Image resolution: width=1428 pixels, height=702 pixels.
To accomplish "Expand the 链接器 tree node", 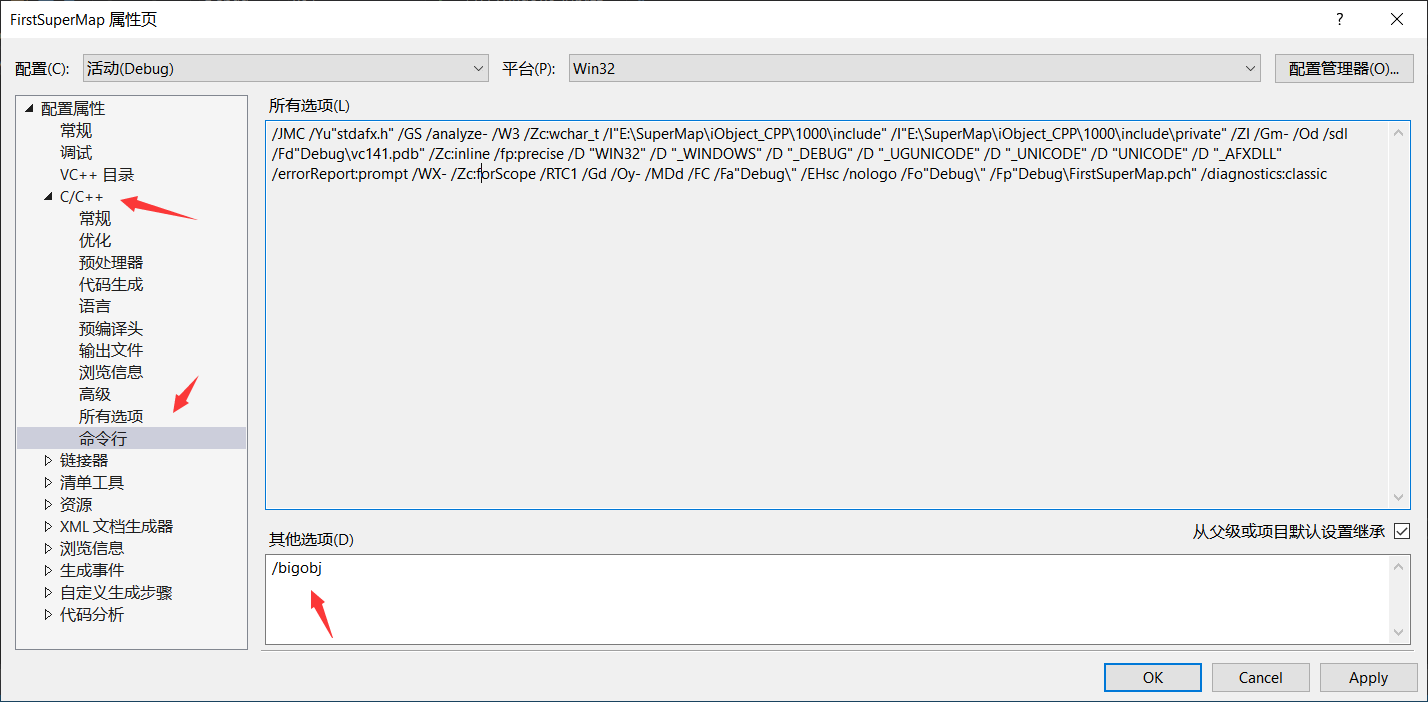I will 48,460.
